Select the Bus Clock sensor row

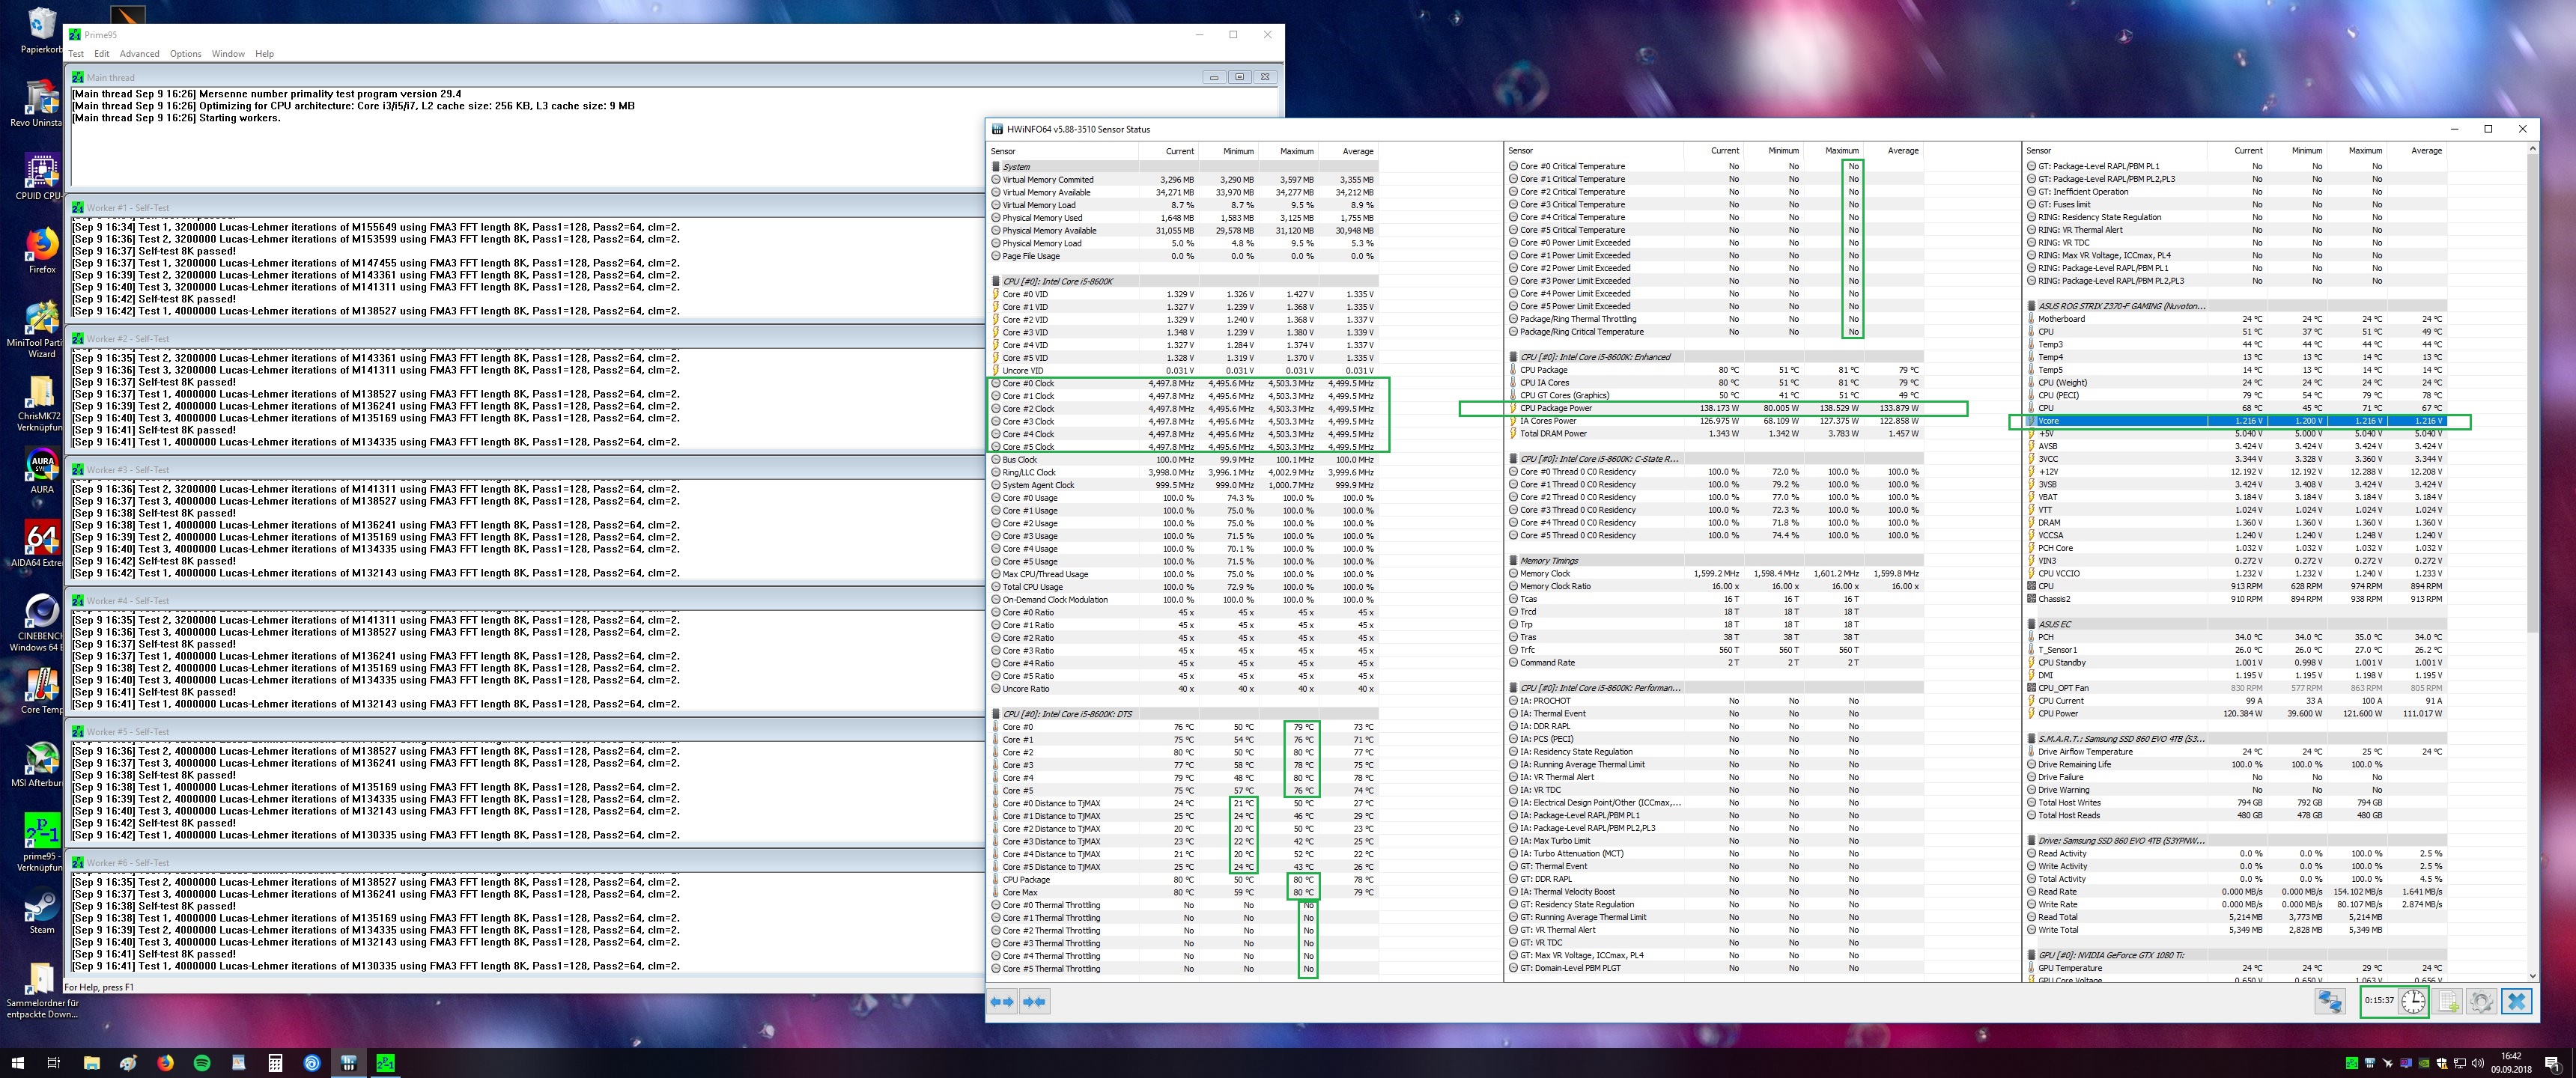(x=1184, y=460)
